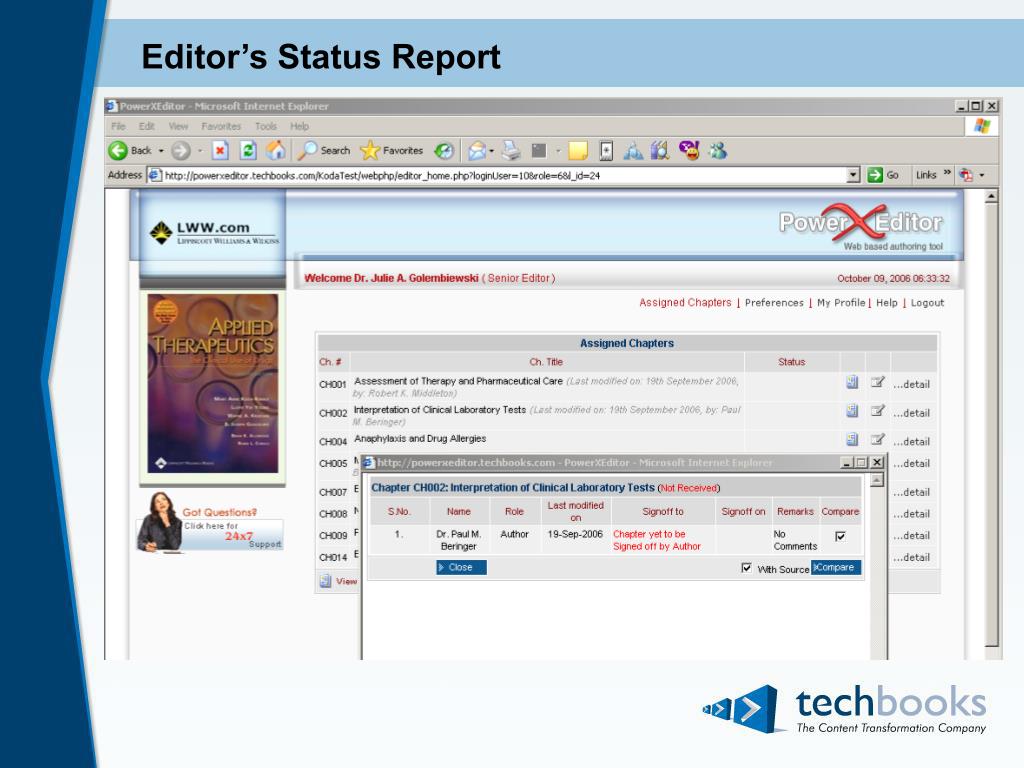Click the page icon in address bar
This screenshot has height=768, width=1024.
coord(154,175)
